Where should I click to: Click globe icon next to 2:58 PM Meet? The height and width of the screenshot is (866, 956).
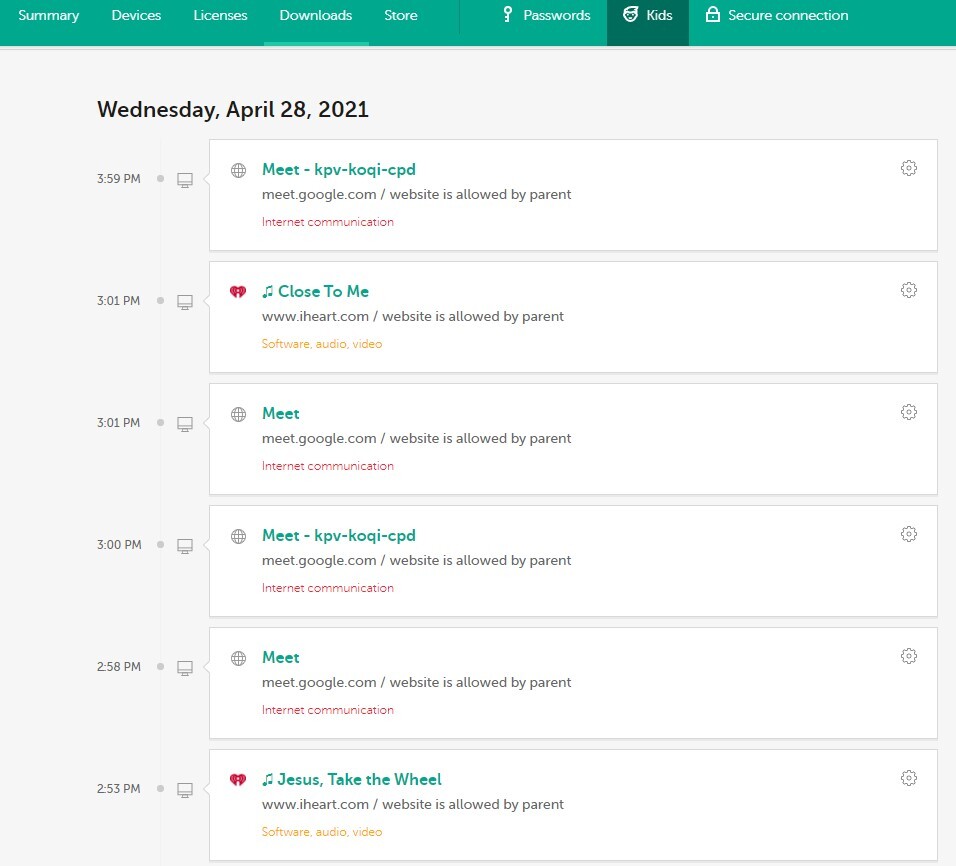238,658
